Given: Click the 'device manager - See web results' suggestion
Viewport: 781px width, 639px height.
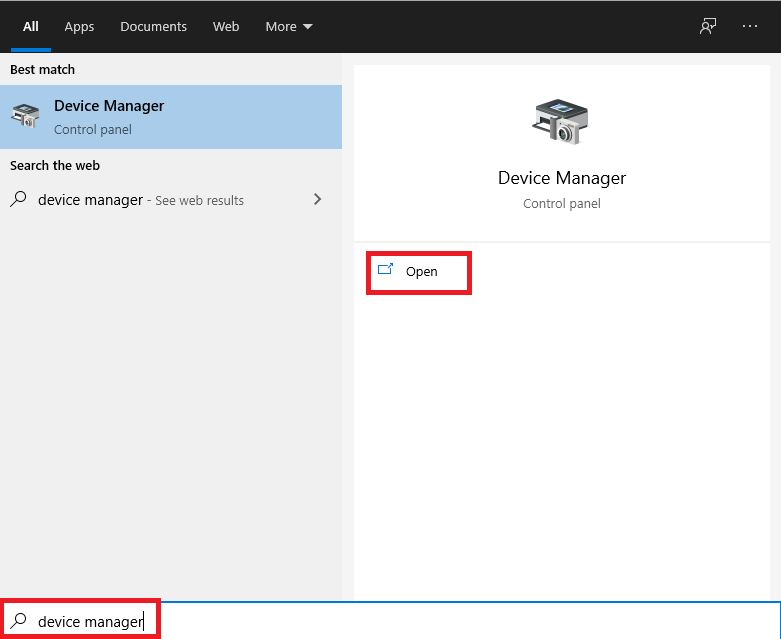Looking at the screenshot, I should [x=140, y=200].
